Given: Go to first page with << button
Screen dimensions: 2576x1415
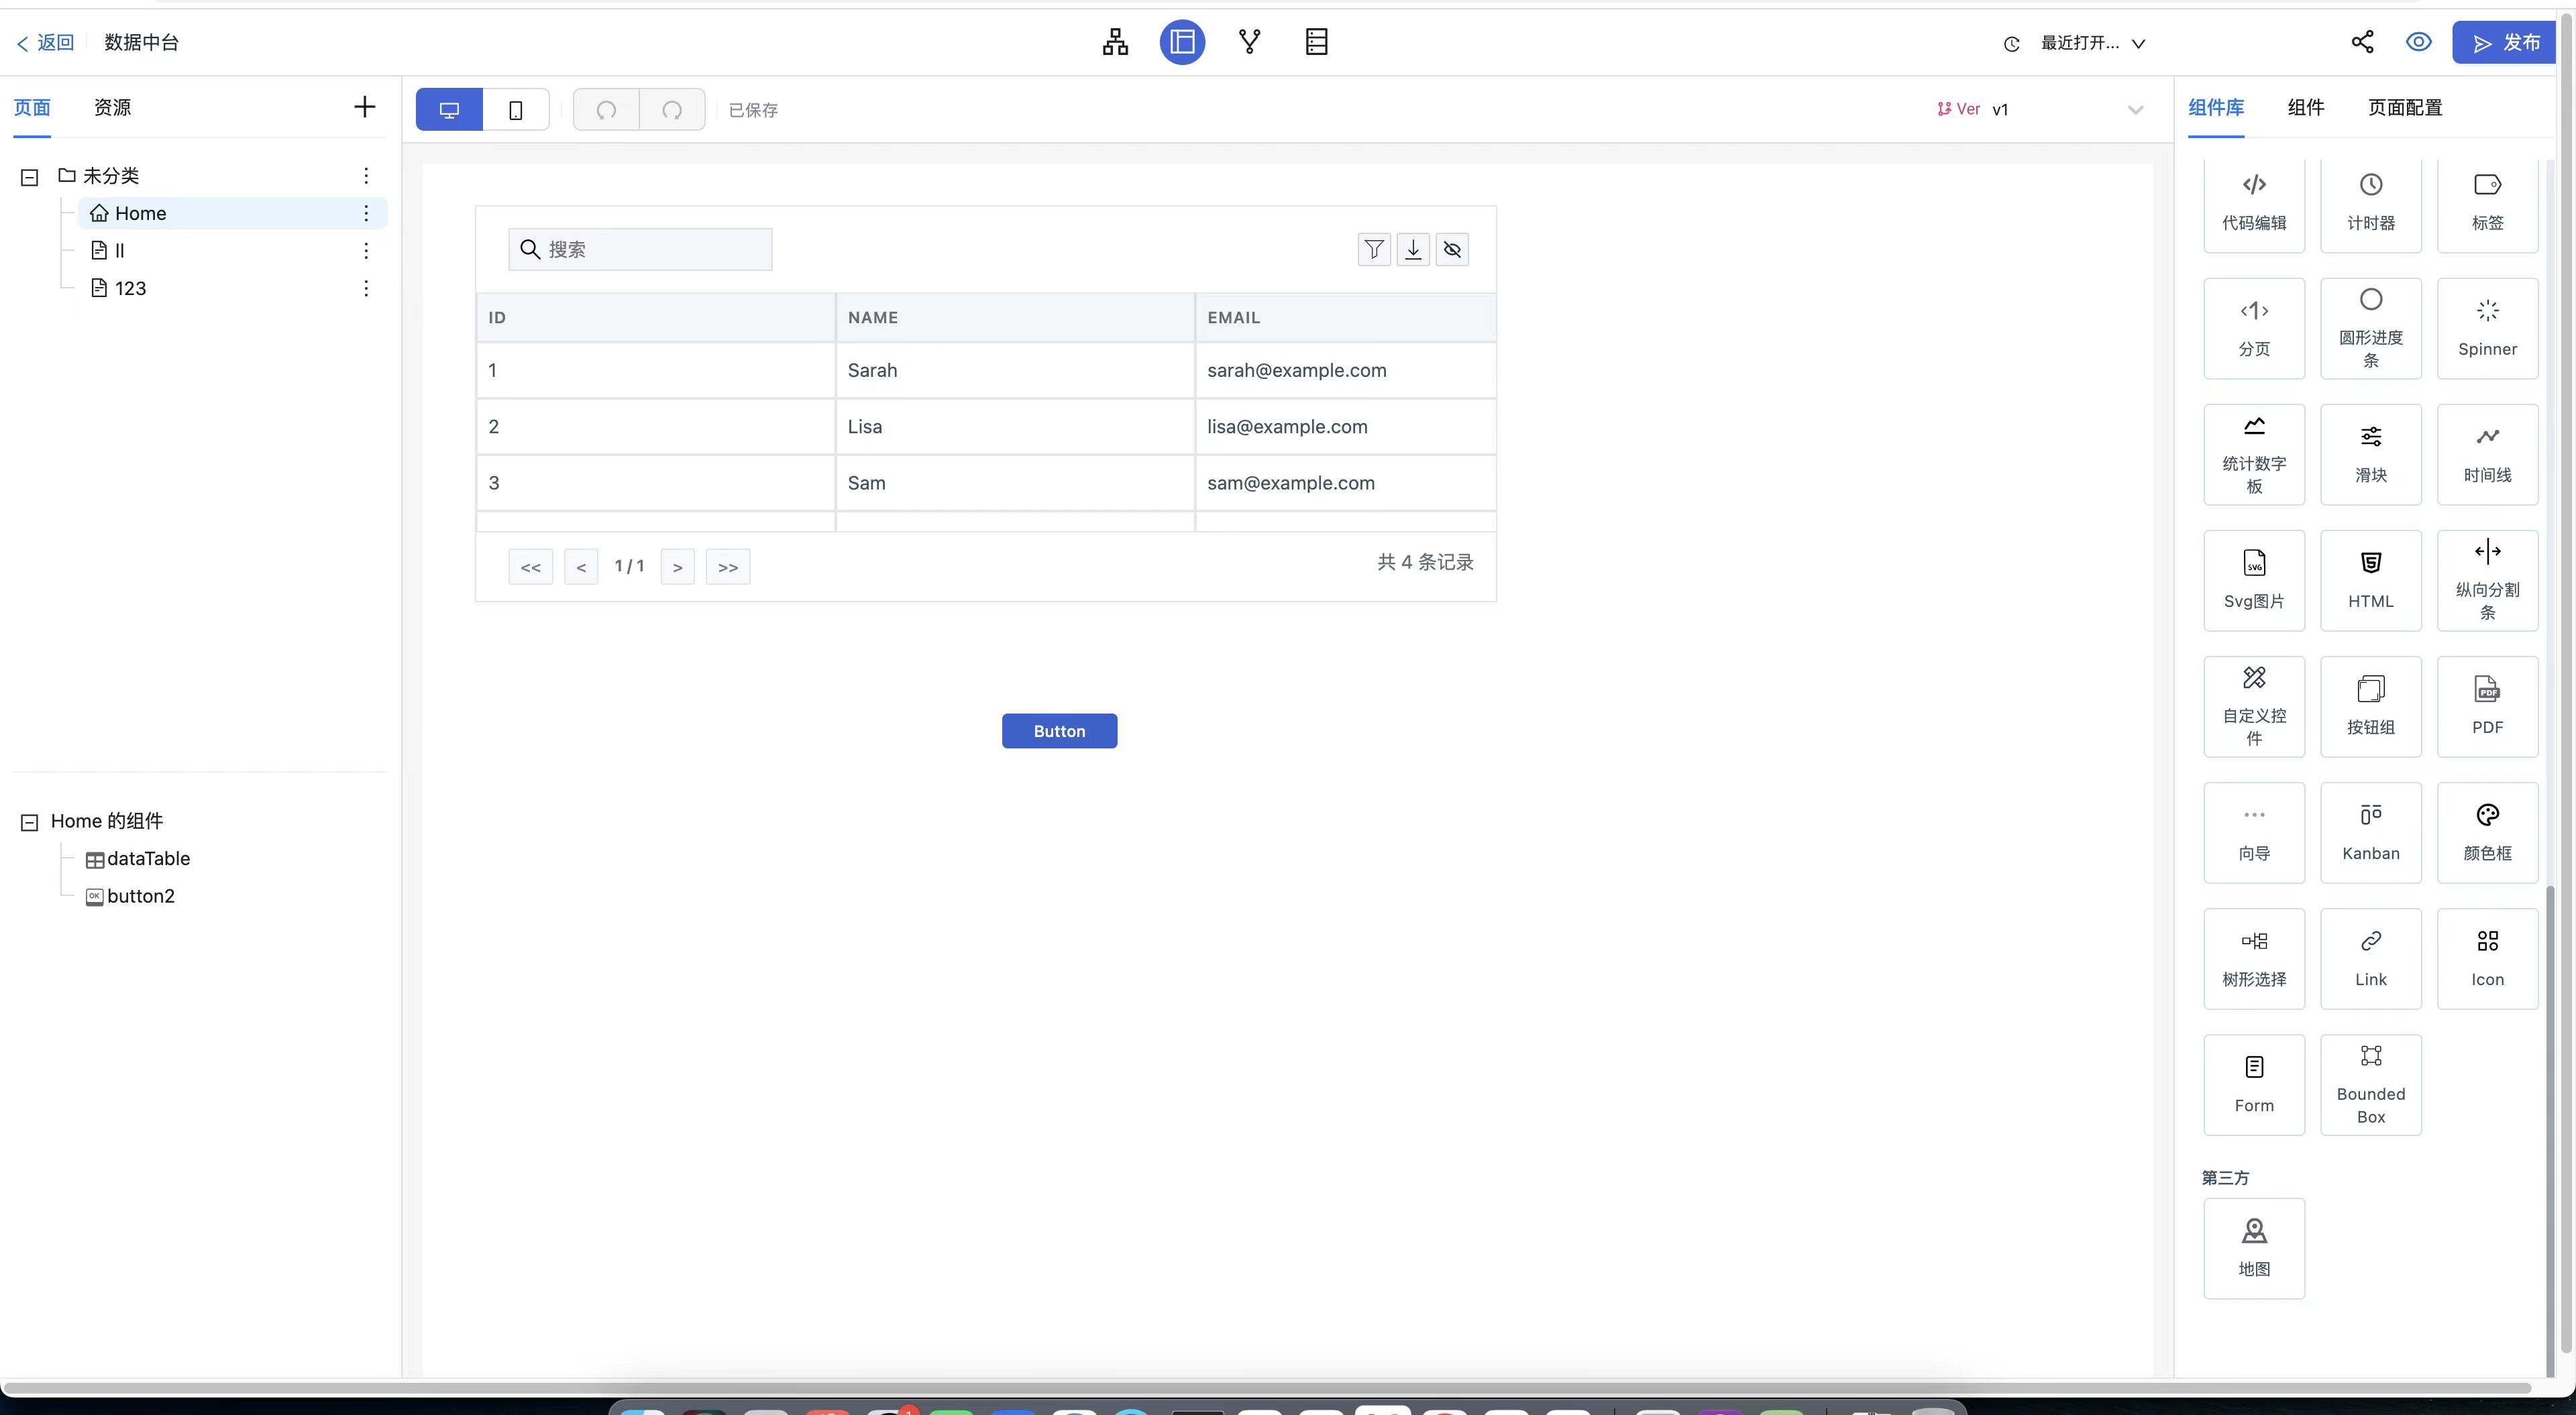Looking at the screenshot, I should click(530, 567).
